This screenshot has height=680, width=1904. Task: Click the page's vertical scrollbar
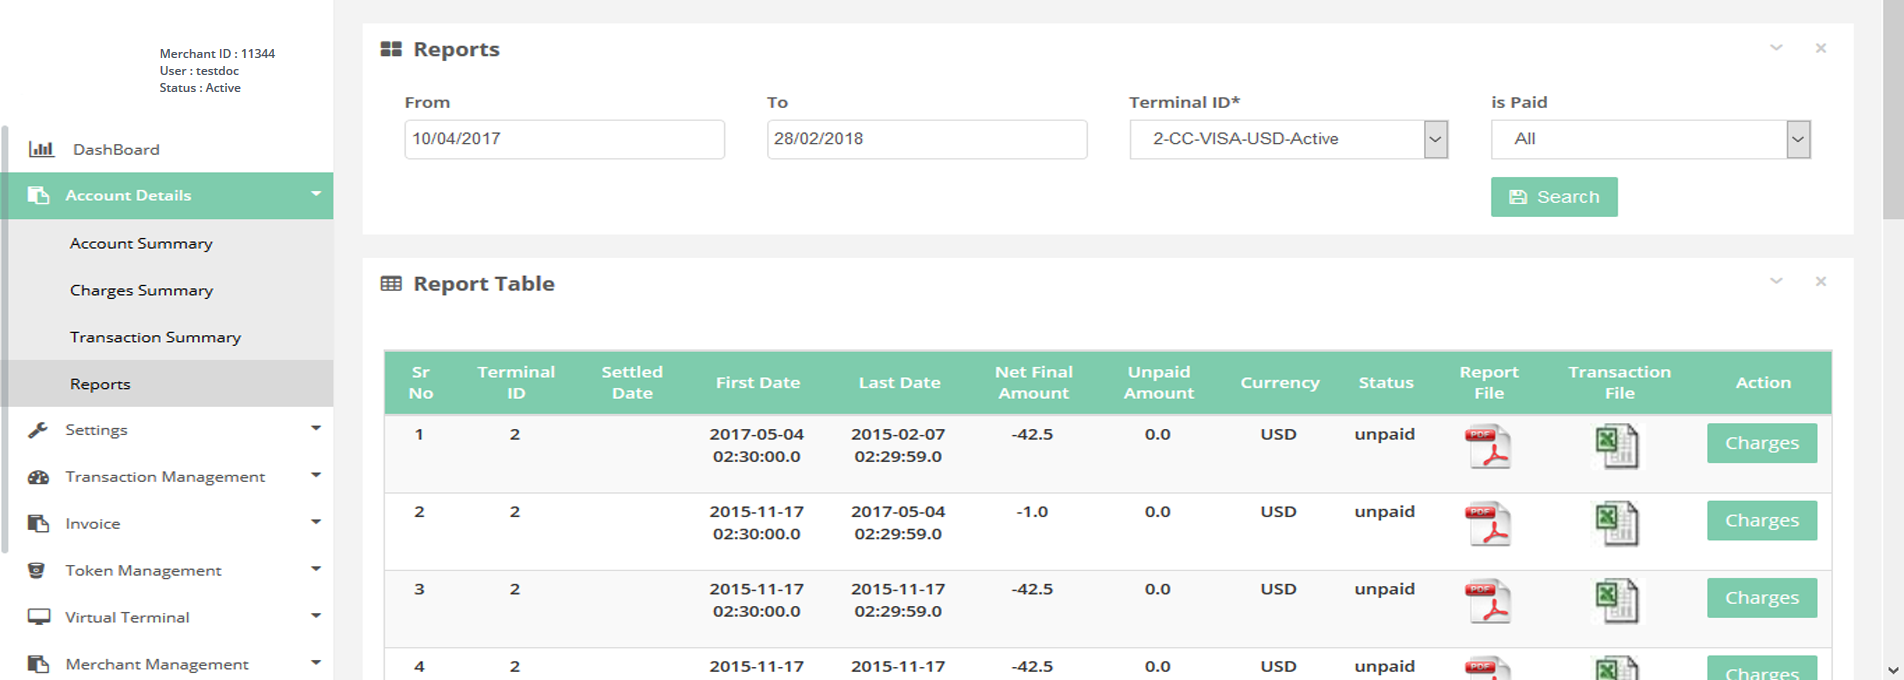coord(1892,110)
